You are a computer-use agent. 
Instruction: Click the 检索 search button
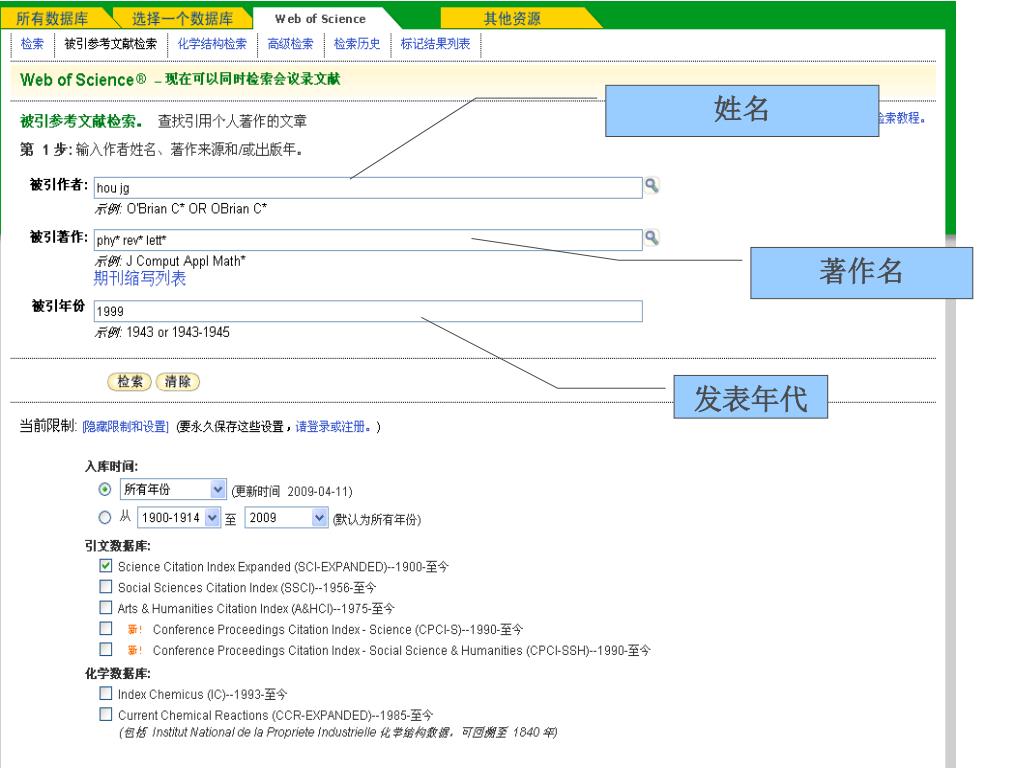[129, 381]
